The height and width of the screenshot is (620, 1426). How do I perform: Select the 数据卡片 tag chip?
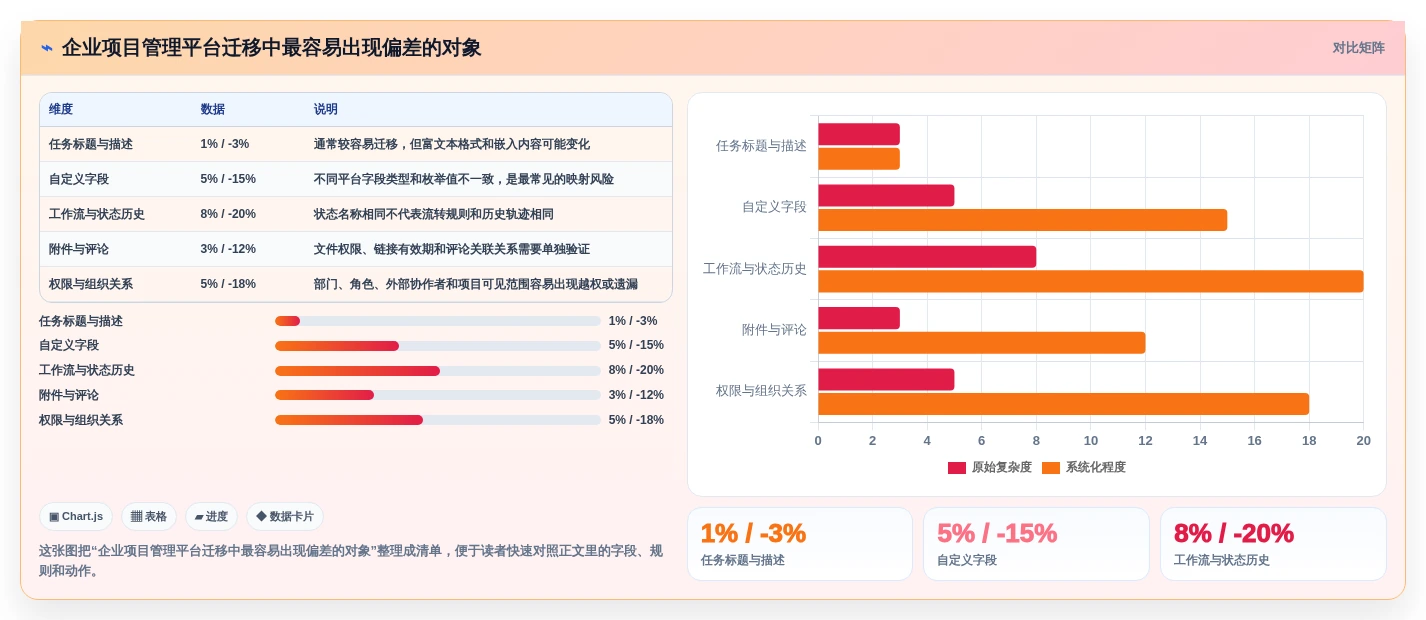[x=285, y=517]
